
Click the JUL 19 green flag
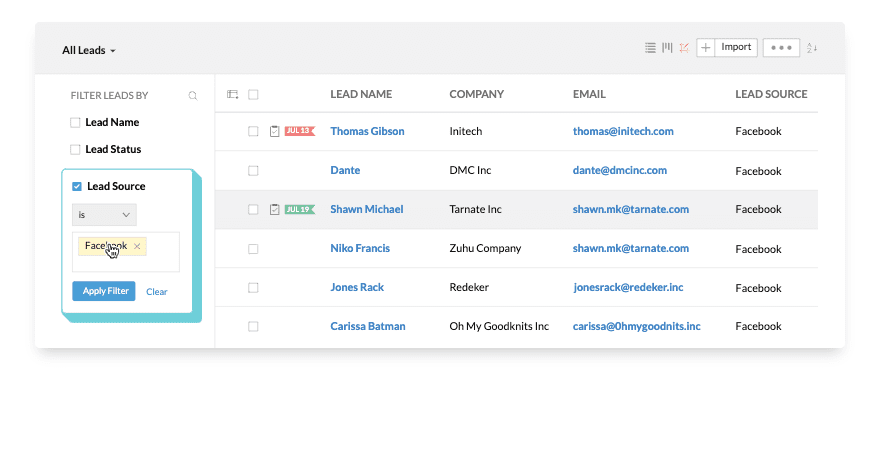pos(299,209)
